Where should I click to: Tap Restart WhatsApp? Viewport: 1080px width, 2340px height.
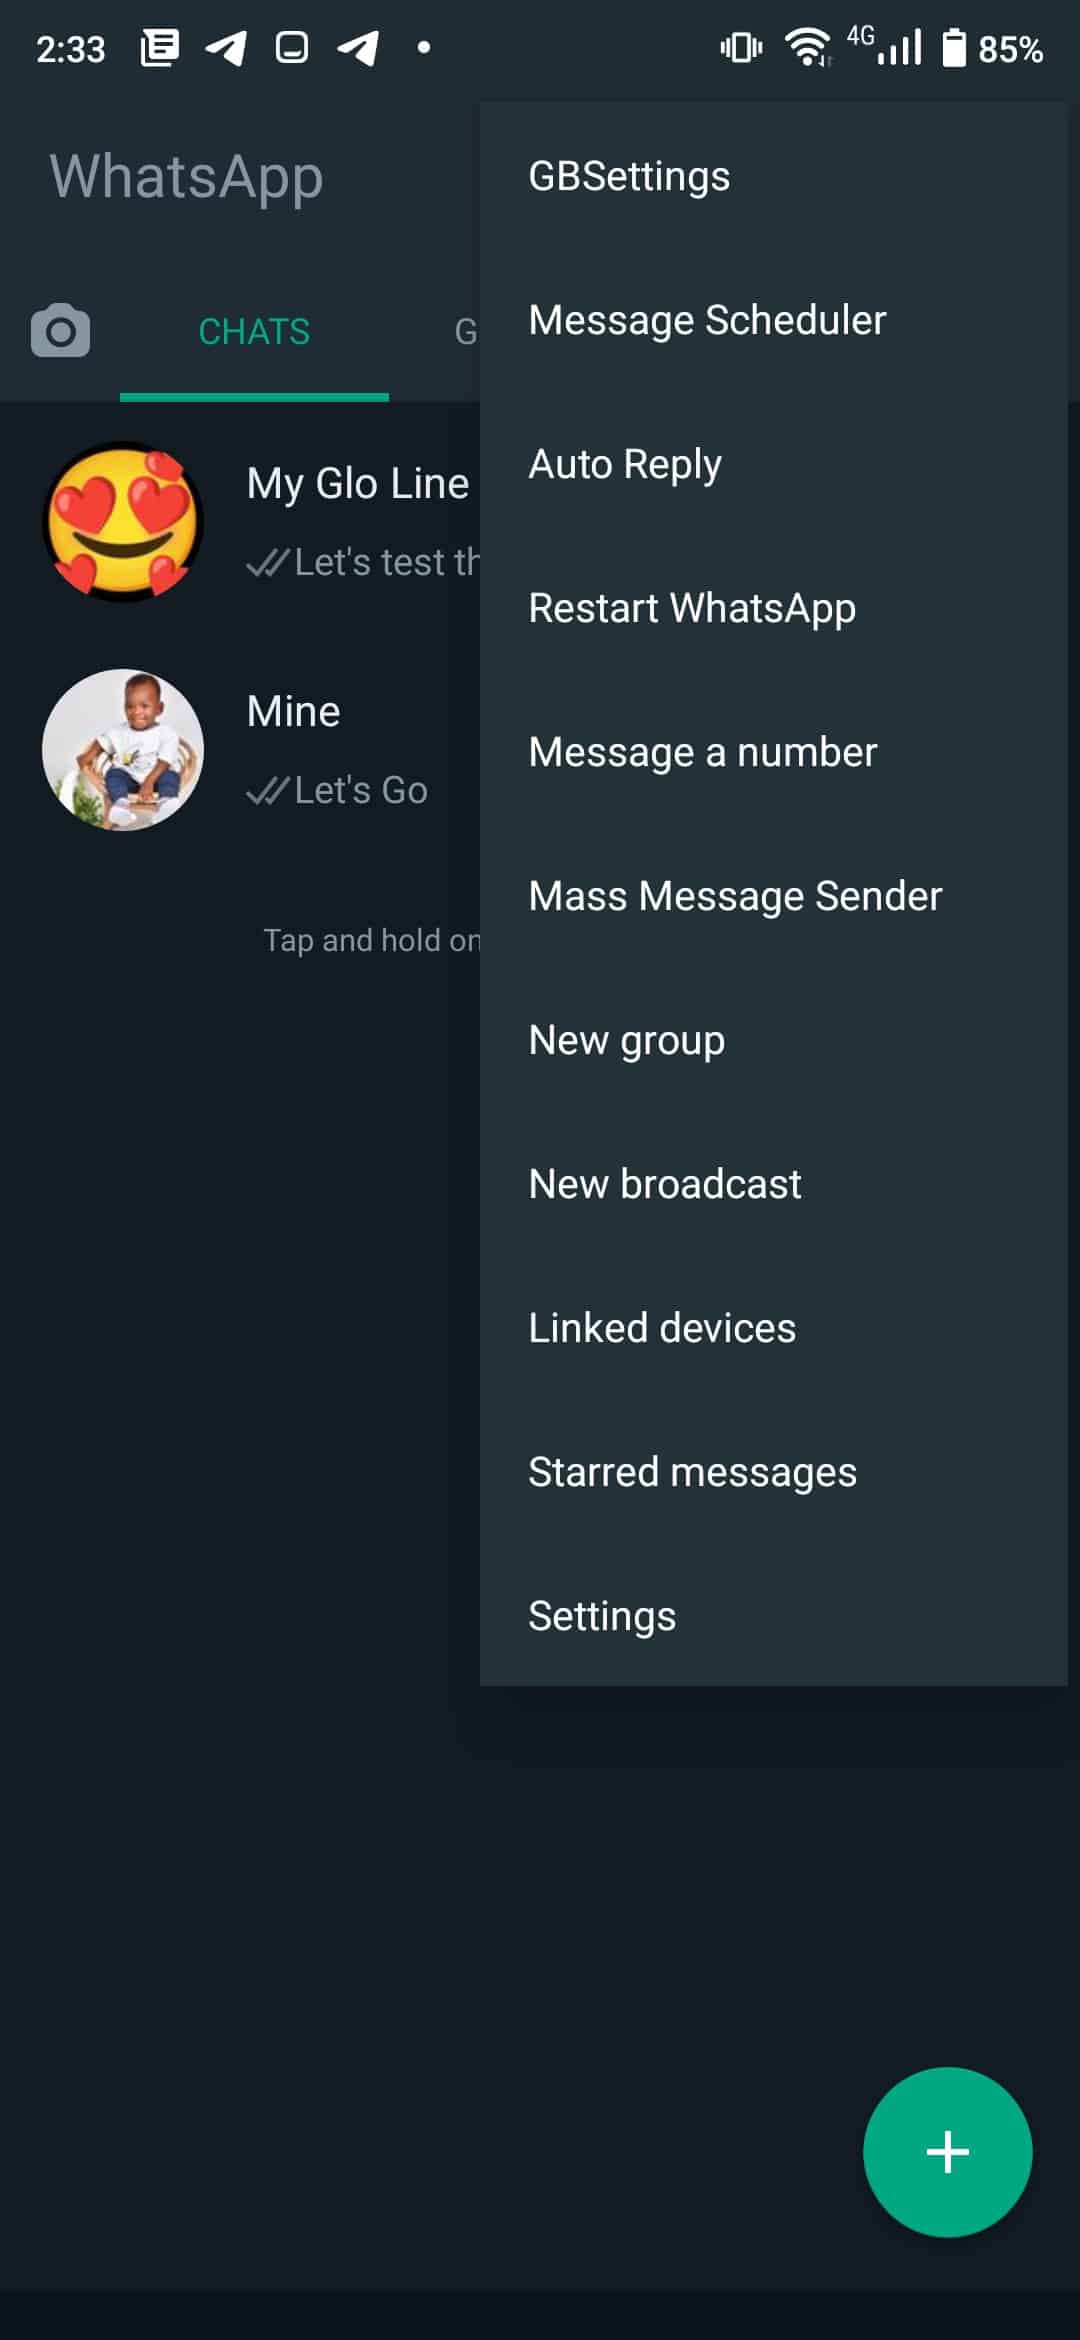pyautogui.click(x=692, y=608)
